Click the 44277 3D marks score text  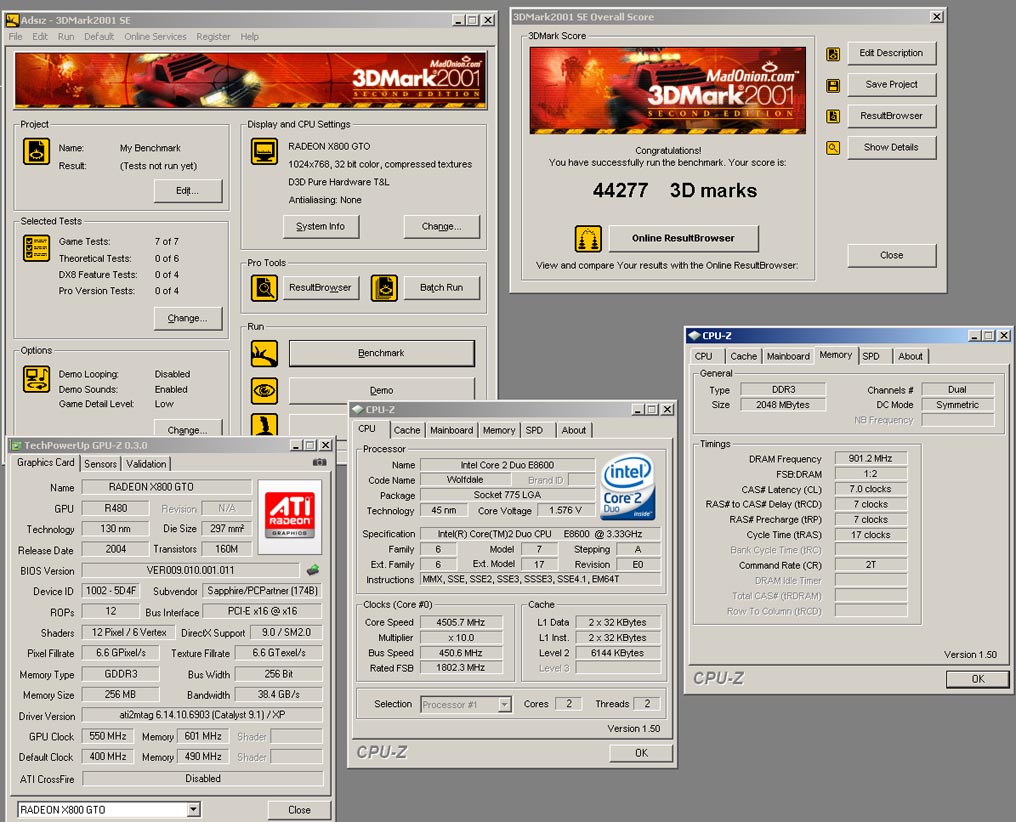675,190
